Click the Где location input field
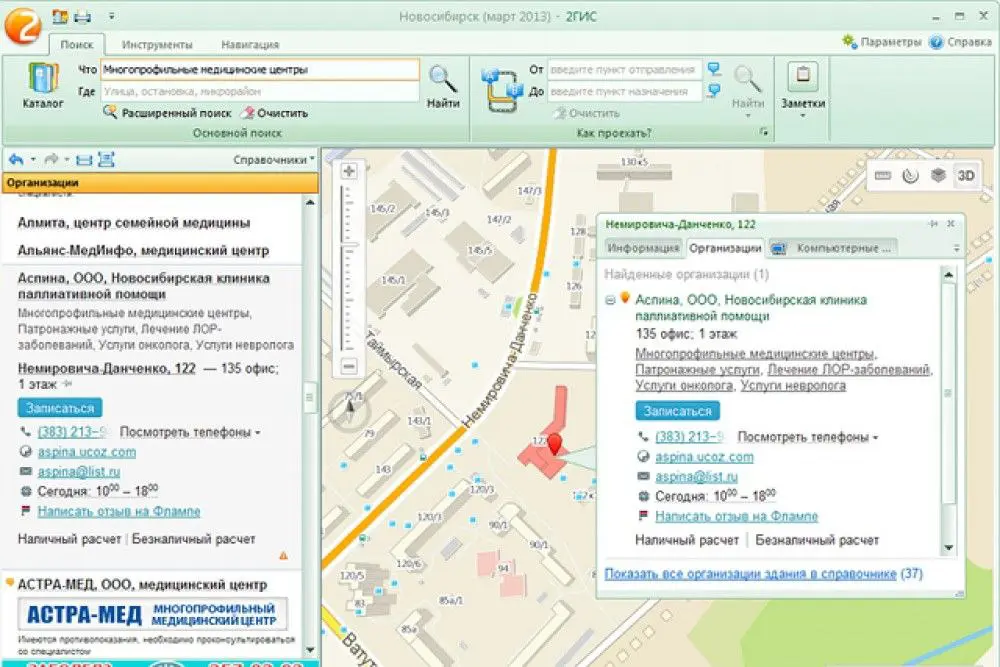 coord(260,92)
